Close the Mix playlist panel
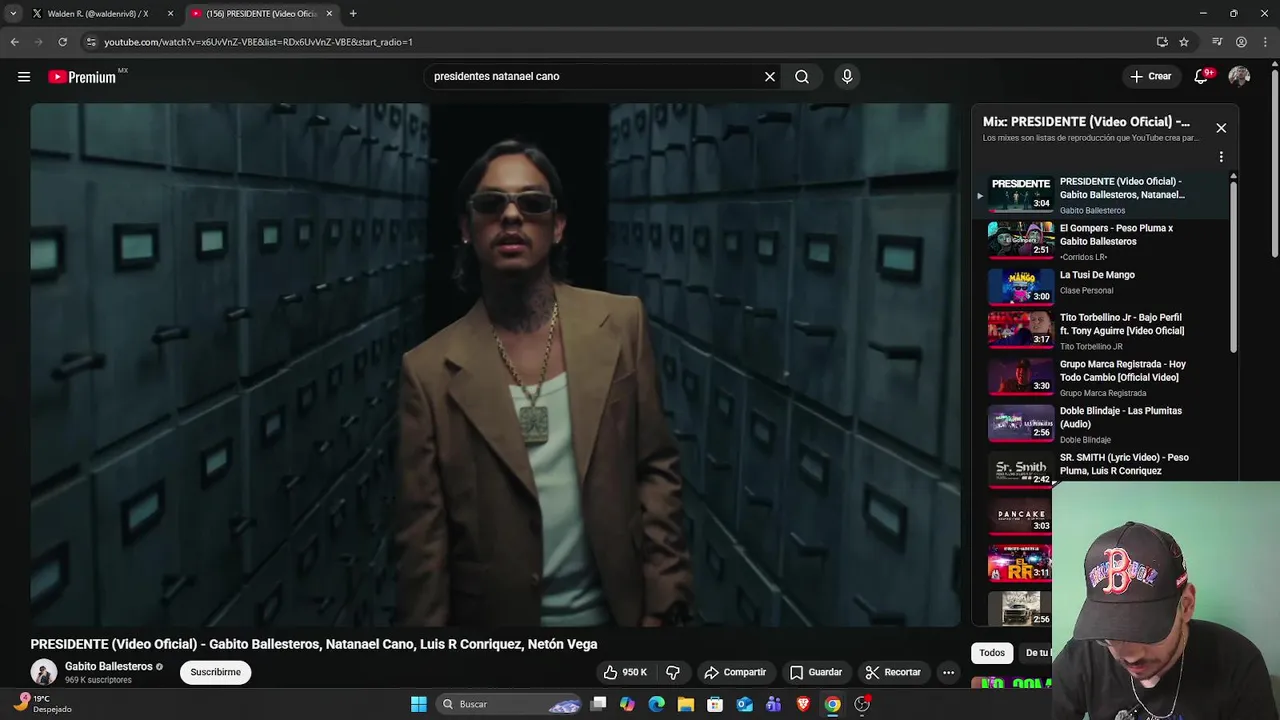The image size is (1280, 720). click(1221, 128)
